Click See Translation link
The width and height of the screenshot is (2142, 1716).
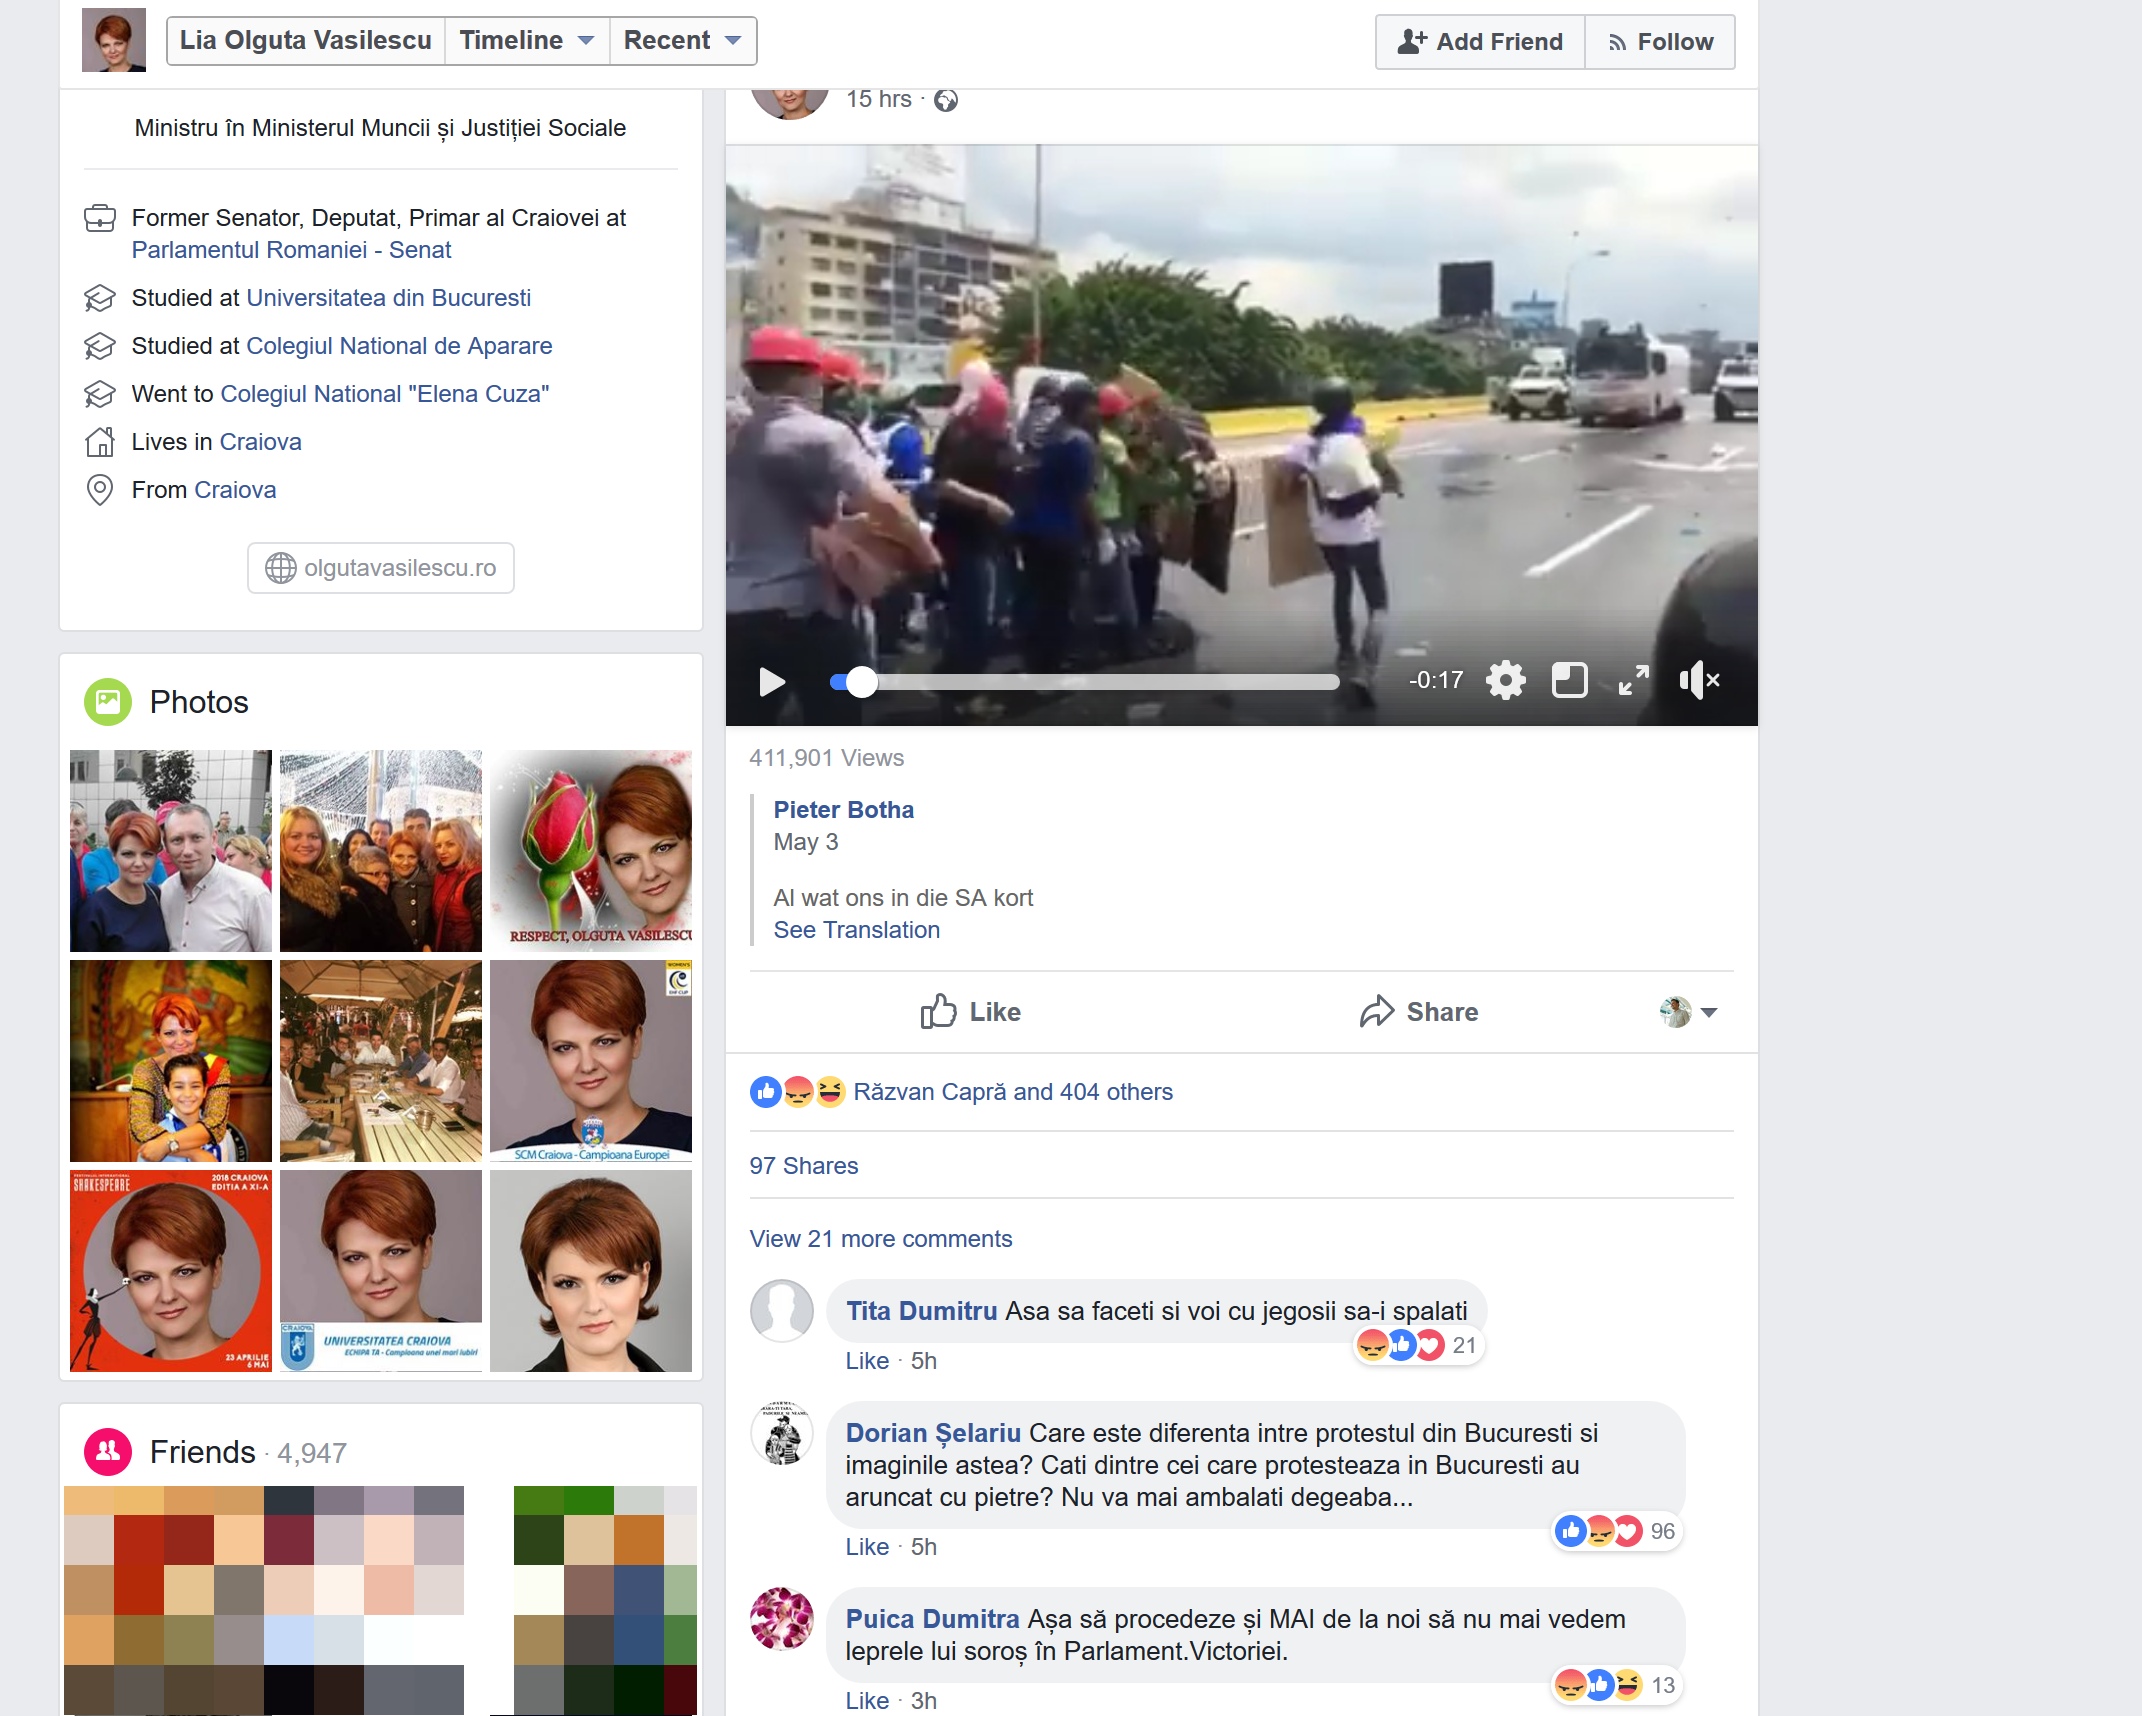[856, 930]
